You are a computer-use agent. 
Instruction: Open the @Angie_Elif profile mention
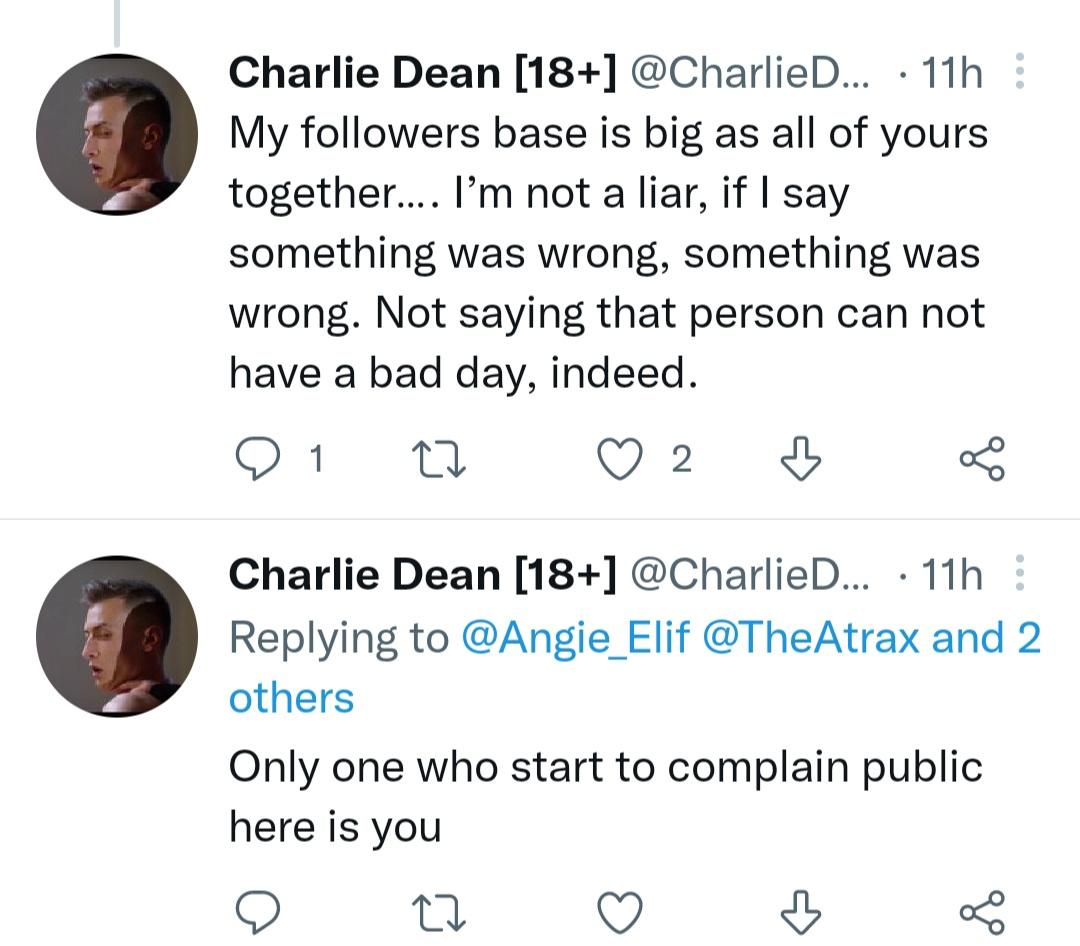pos(575,638)
